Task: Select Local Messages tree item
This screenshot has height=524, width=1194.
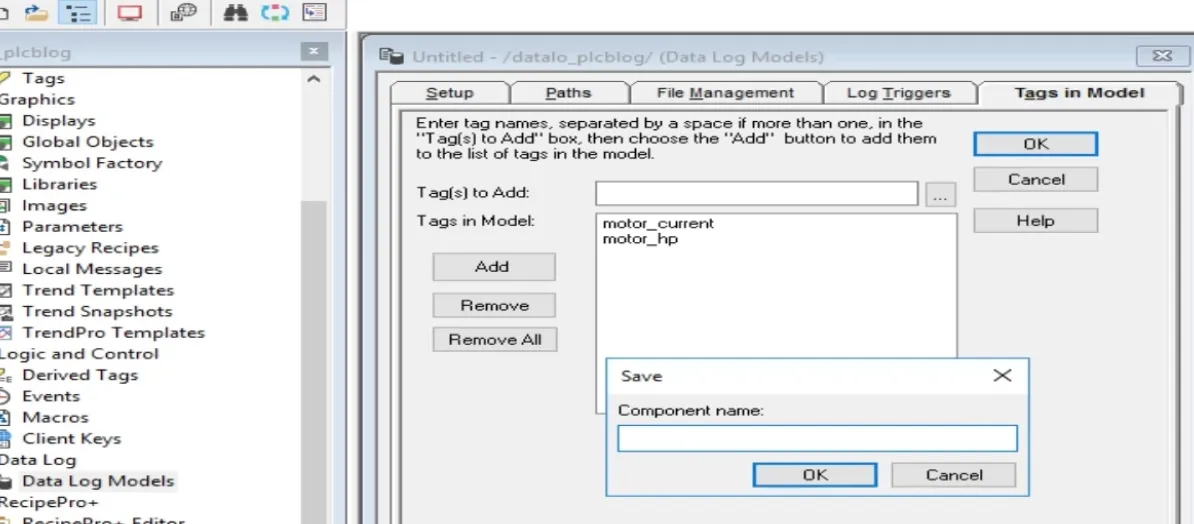Action: pos(92,270)
